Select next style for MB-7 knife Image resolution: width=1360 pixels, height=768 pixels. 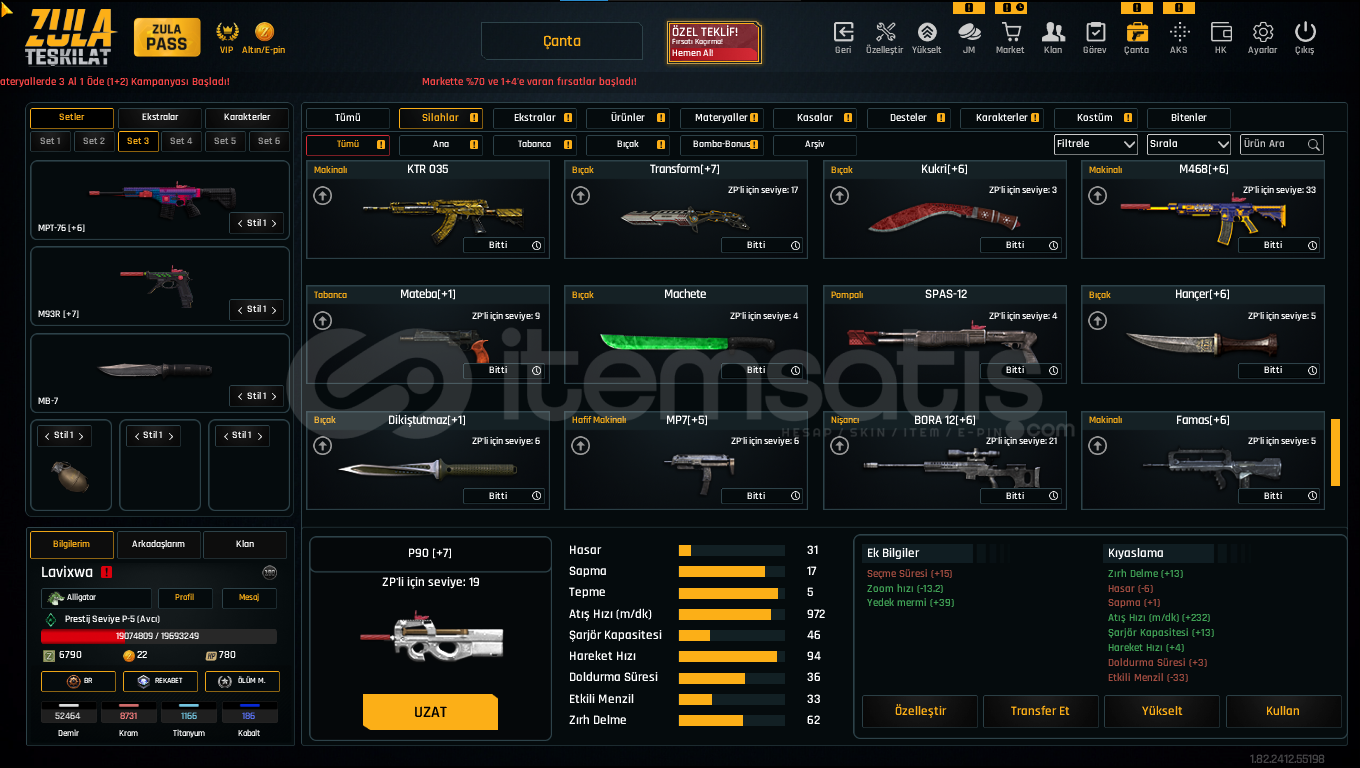click(274, 396)
